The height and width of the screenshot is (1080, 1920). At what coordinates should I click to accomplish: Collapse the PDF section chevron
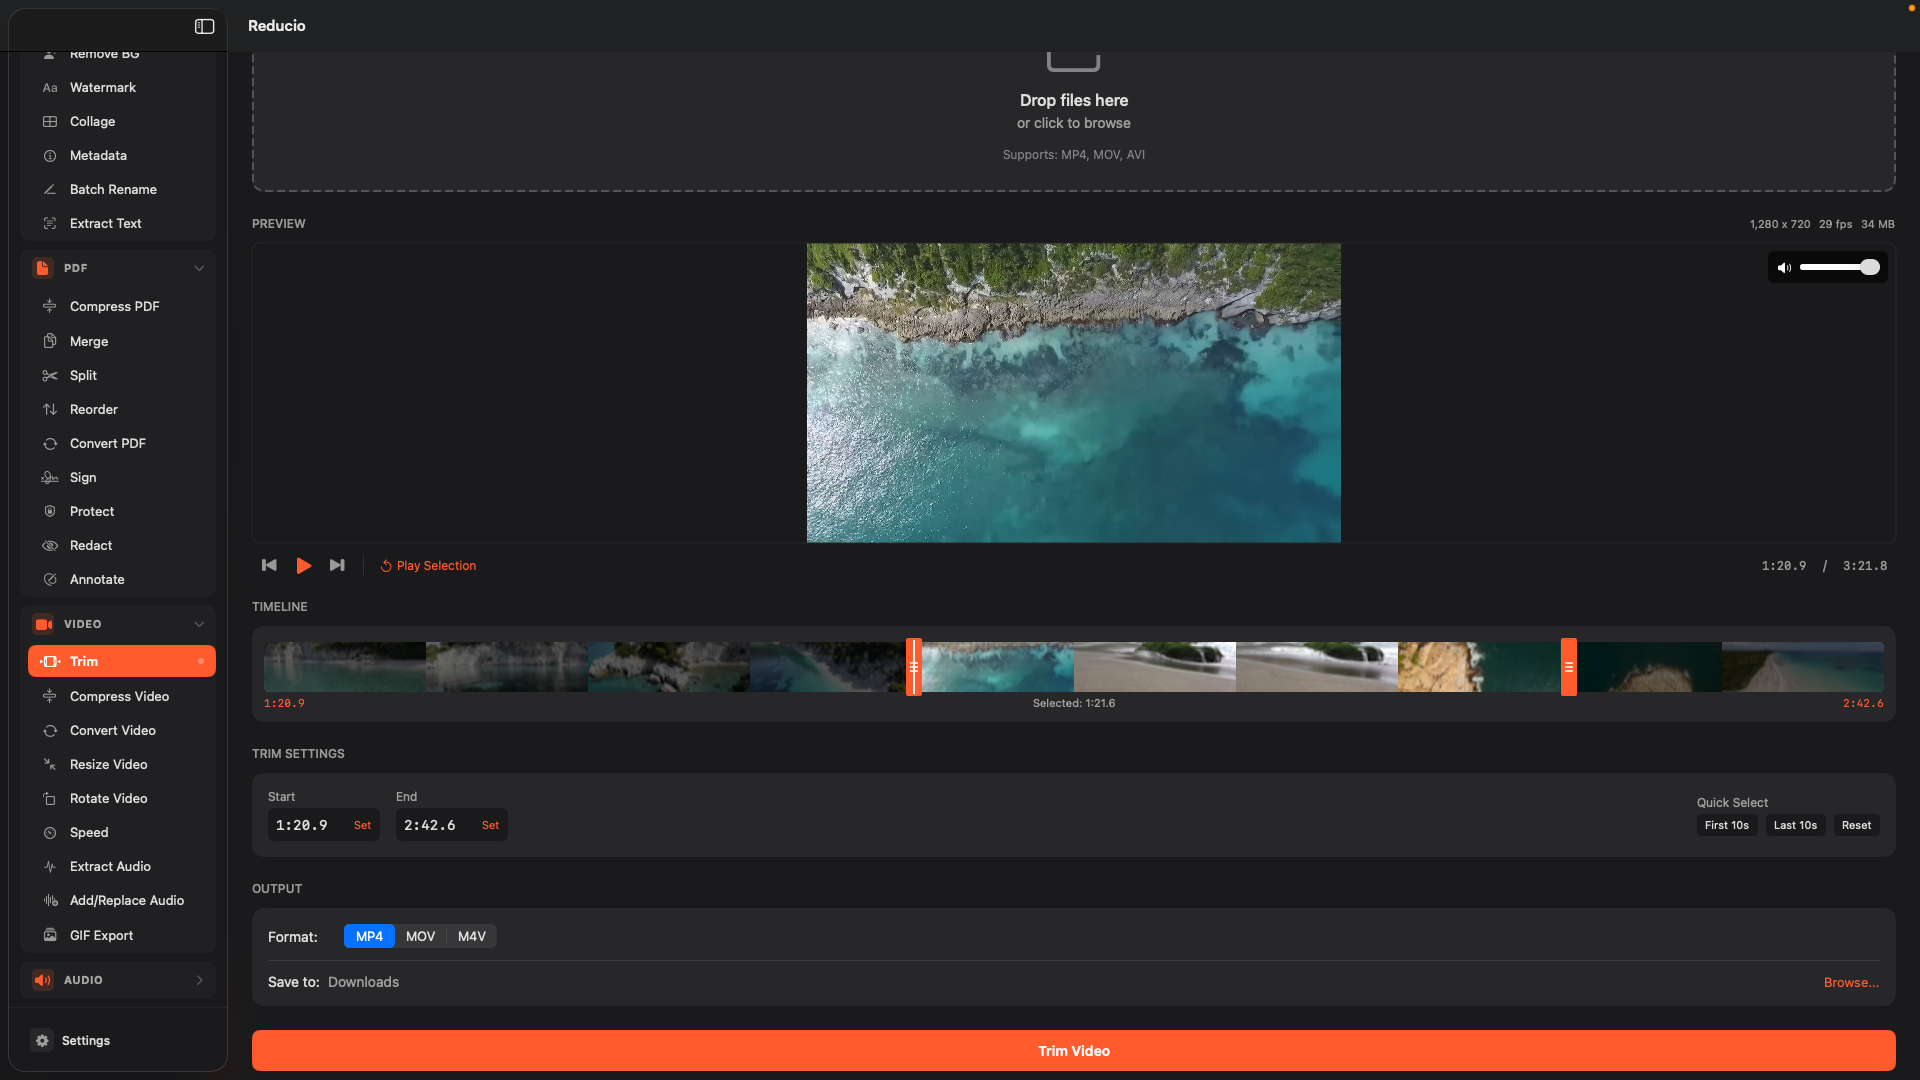point(199,268)
